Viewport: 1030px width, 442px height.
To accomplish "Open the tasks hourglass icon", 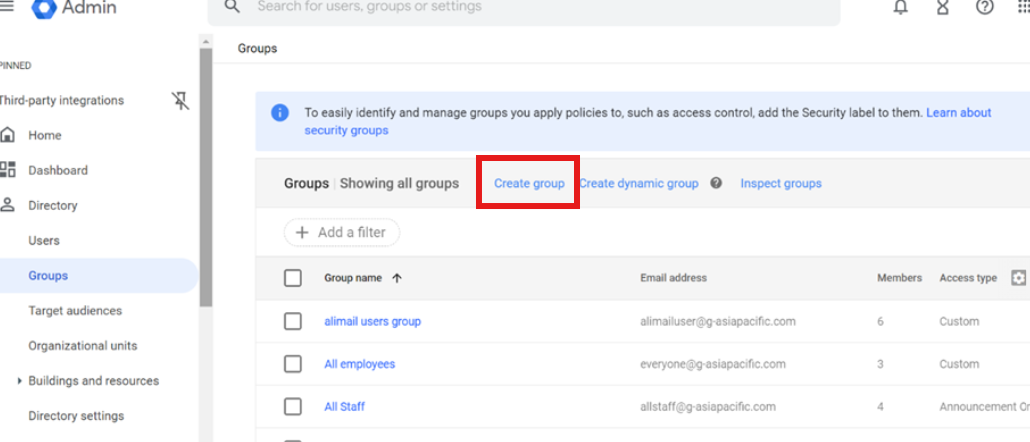I will click(x=943, y=8).
